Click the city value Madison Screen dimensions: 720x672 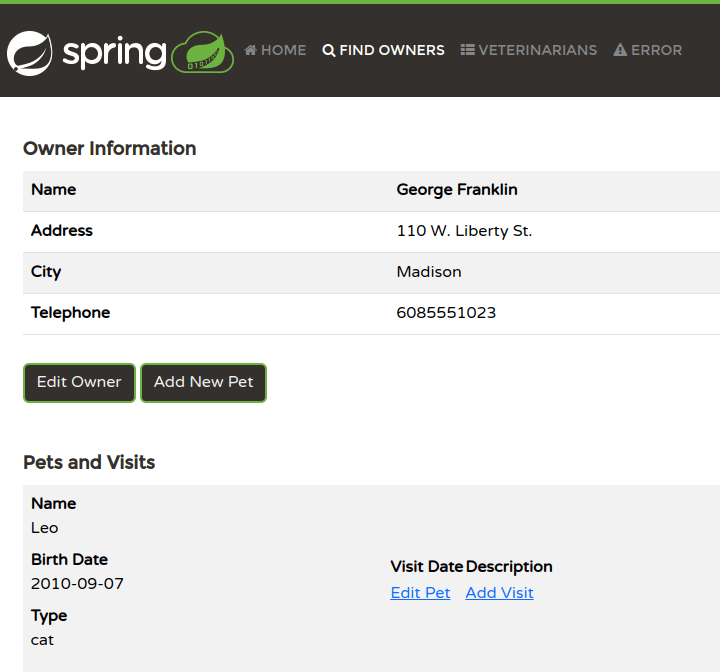(429, 272)
